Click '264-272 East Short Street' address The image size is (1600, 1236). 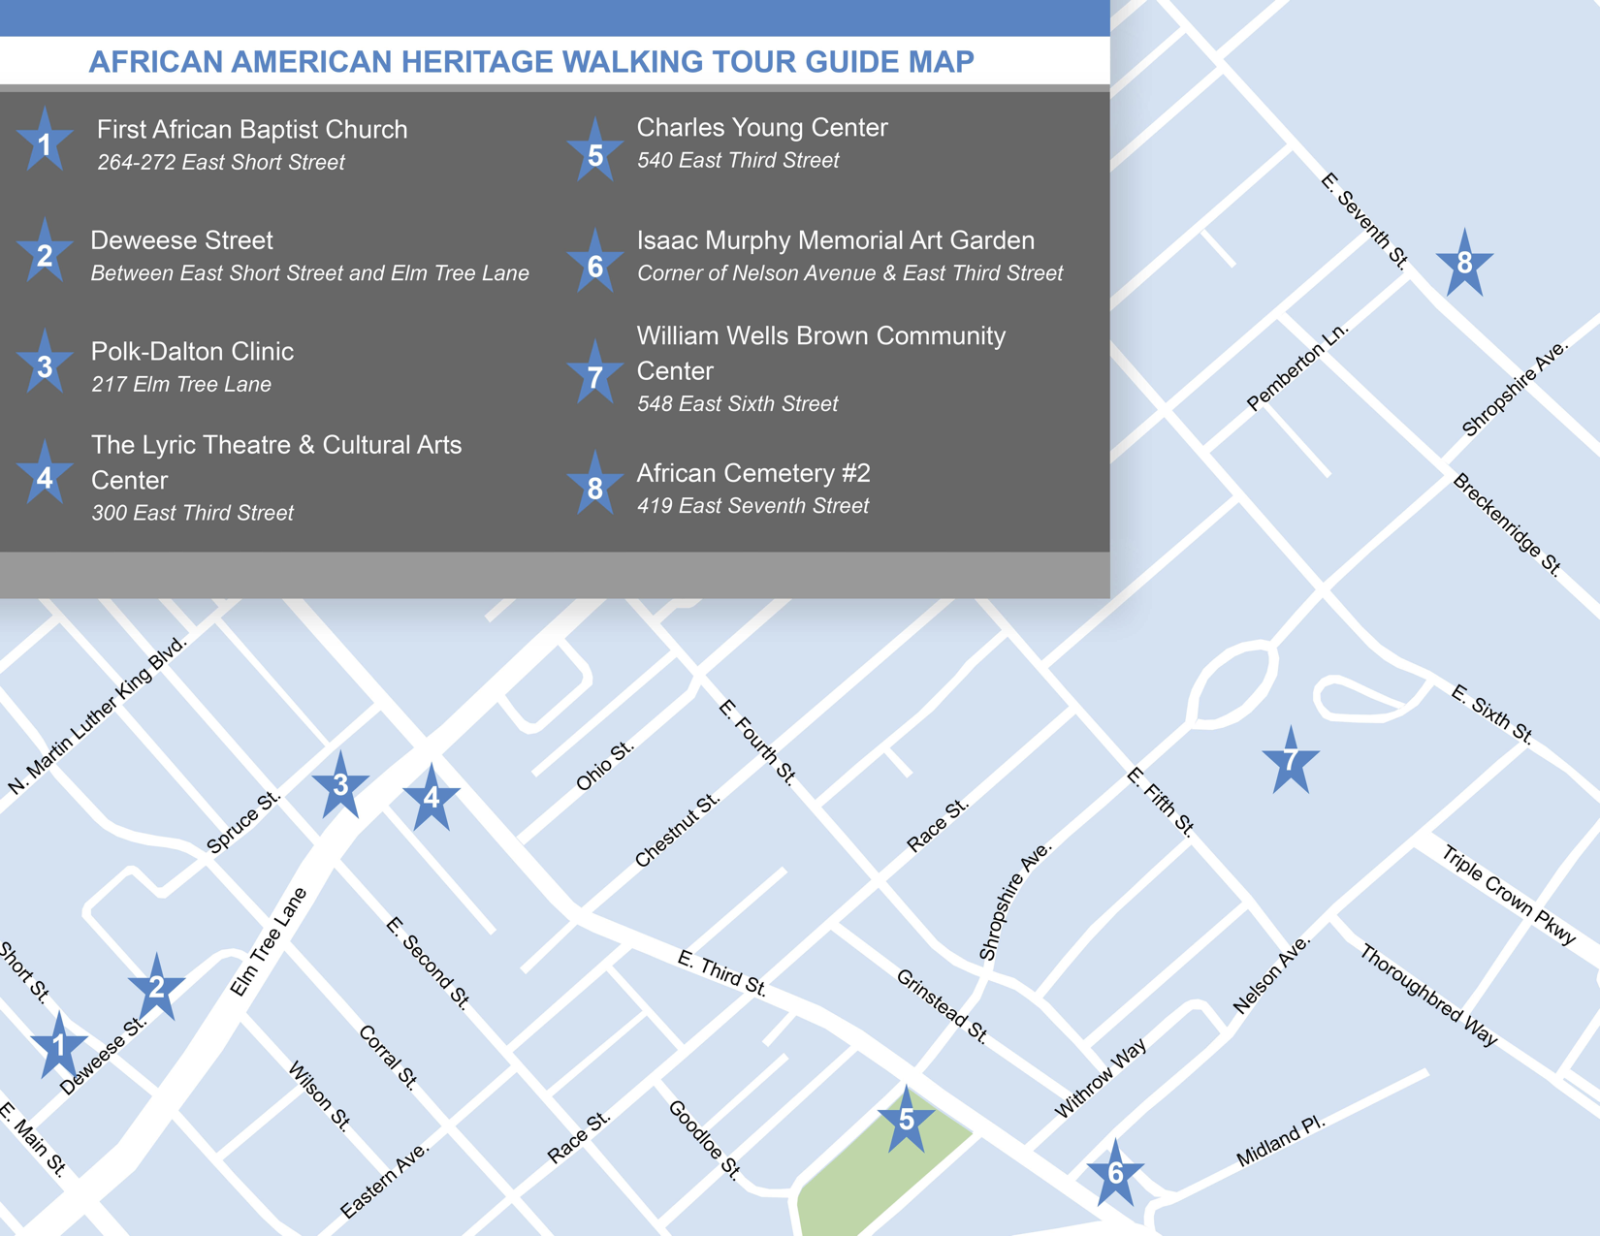(221, 162)
